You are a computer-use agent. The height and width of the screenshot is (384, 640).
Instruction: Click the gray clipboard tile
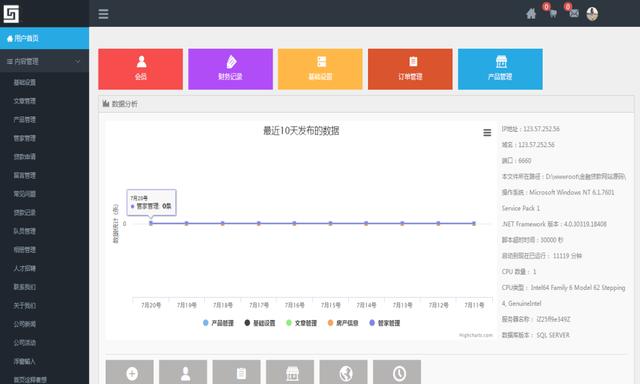click(x=237, y=372)
